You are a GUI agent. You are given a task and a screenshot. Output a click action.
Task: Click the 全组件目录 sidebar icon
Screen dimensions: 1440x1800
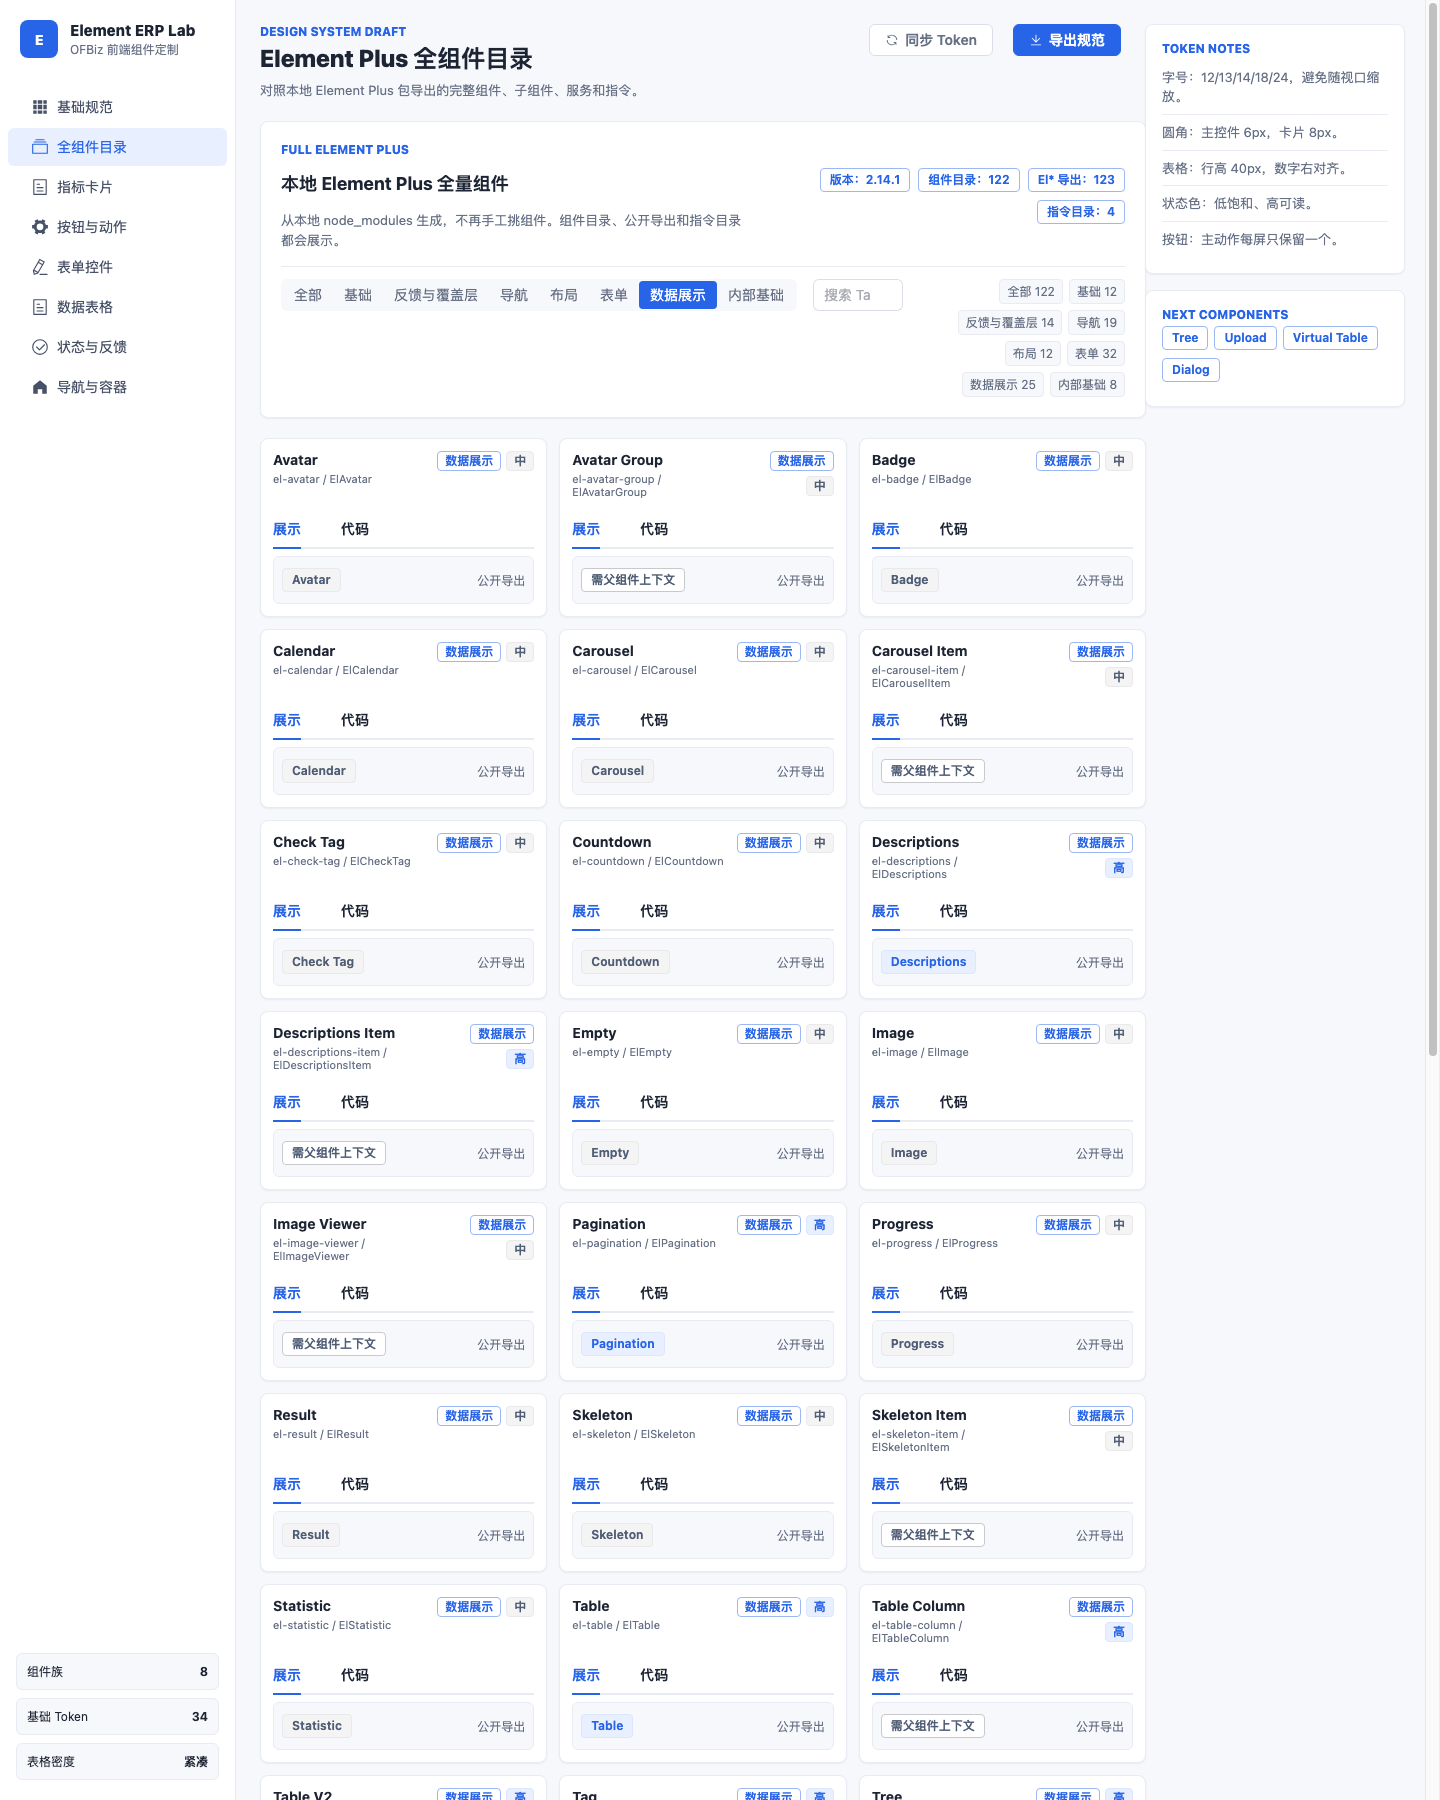pos(40,147)
